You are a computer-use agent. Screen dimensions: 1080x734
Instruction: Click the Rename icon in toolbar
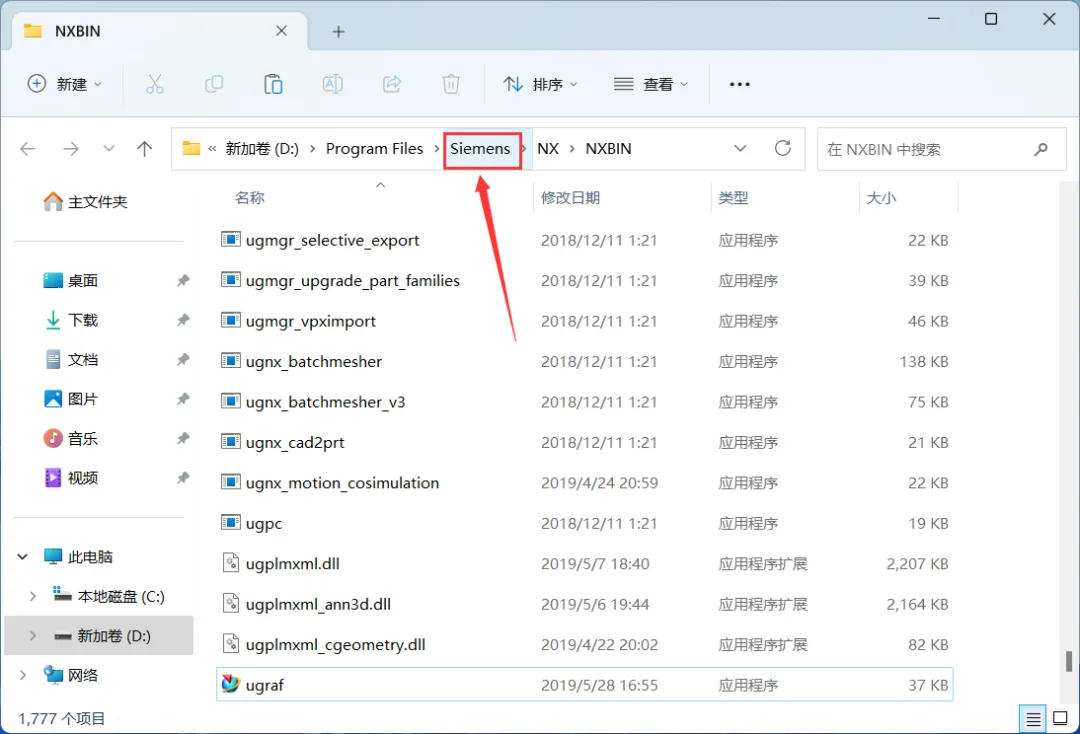pos(333,84)
